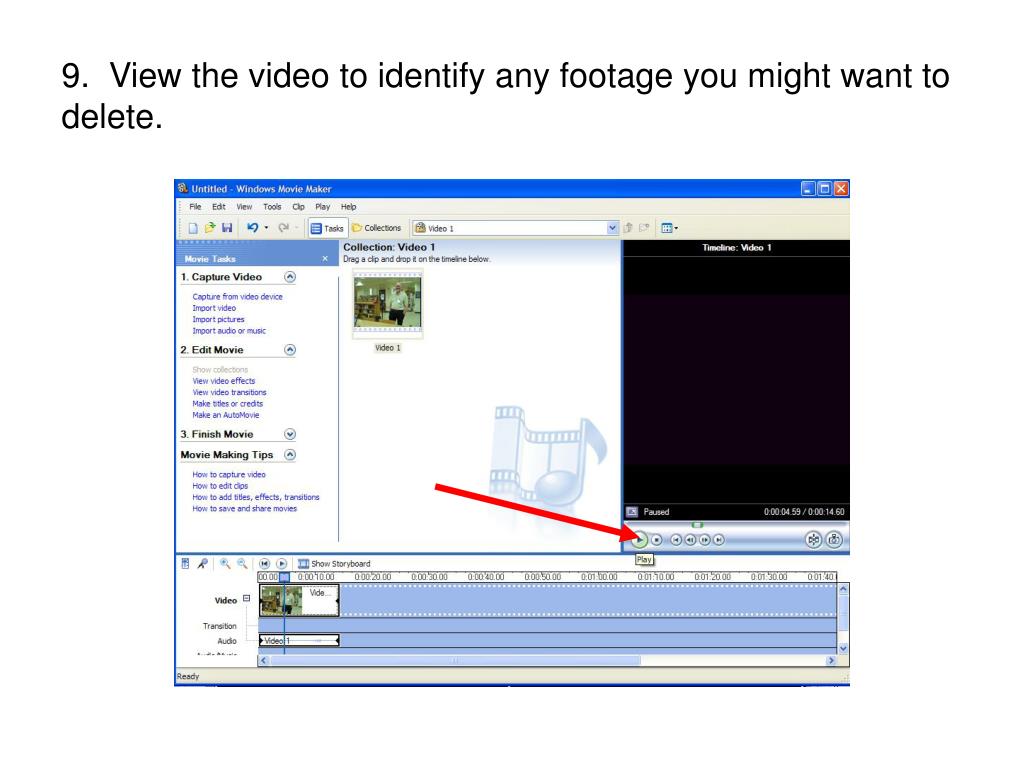
Task: Click the timeline vertical scroll down arrow
Action: 843,648
